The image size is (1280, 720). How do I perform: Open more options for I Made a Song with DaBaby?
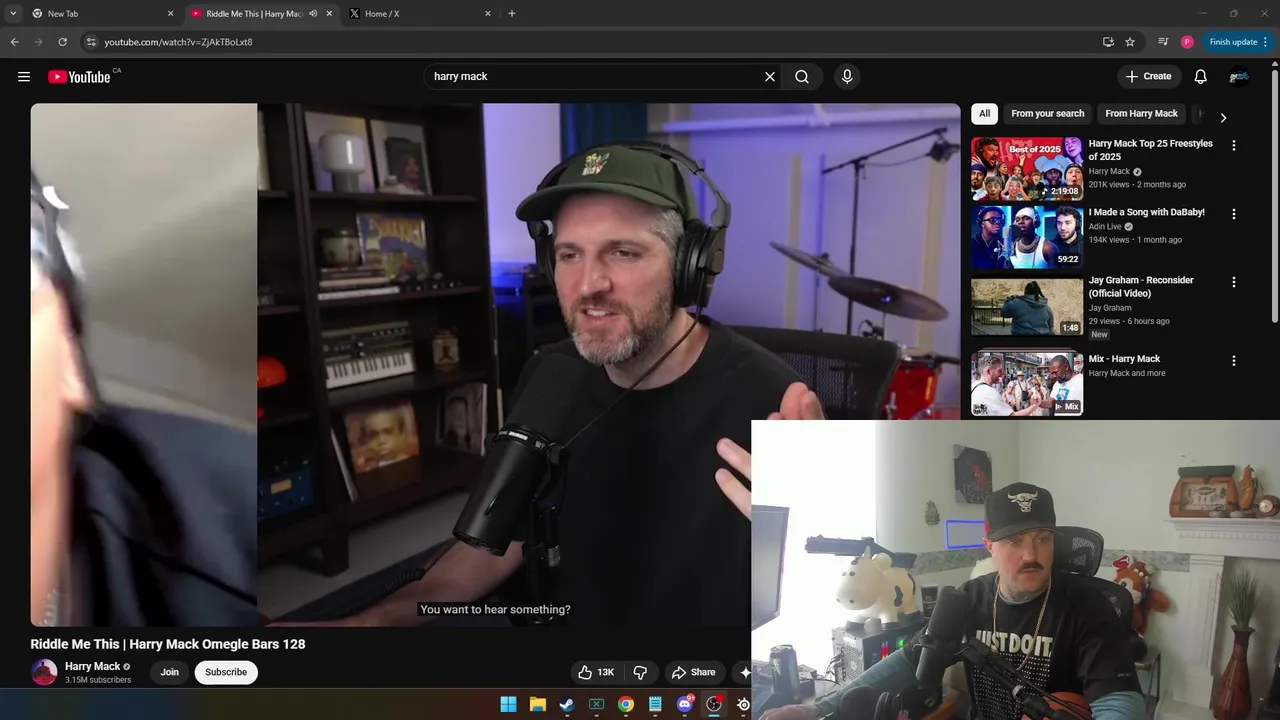[1233, 214]
